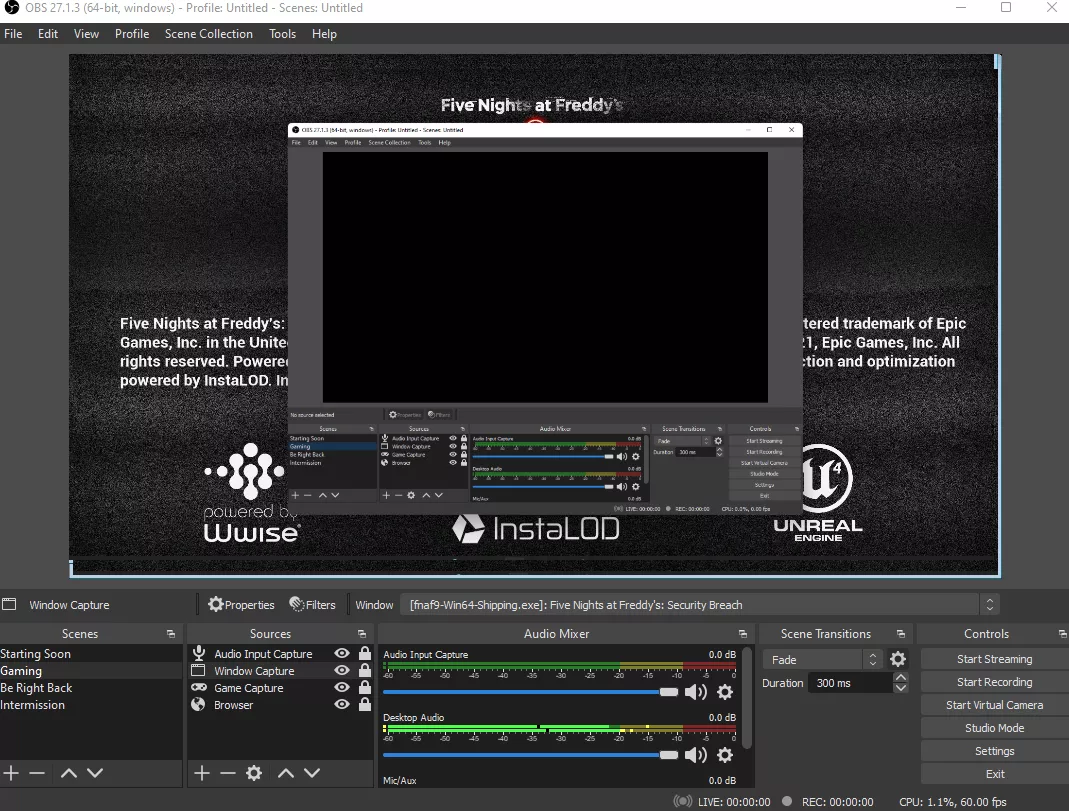Open the Fade transition dropdown

pos(822,659)
